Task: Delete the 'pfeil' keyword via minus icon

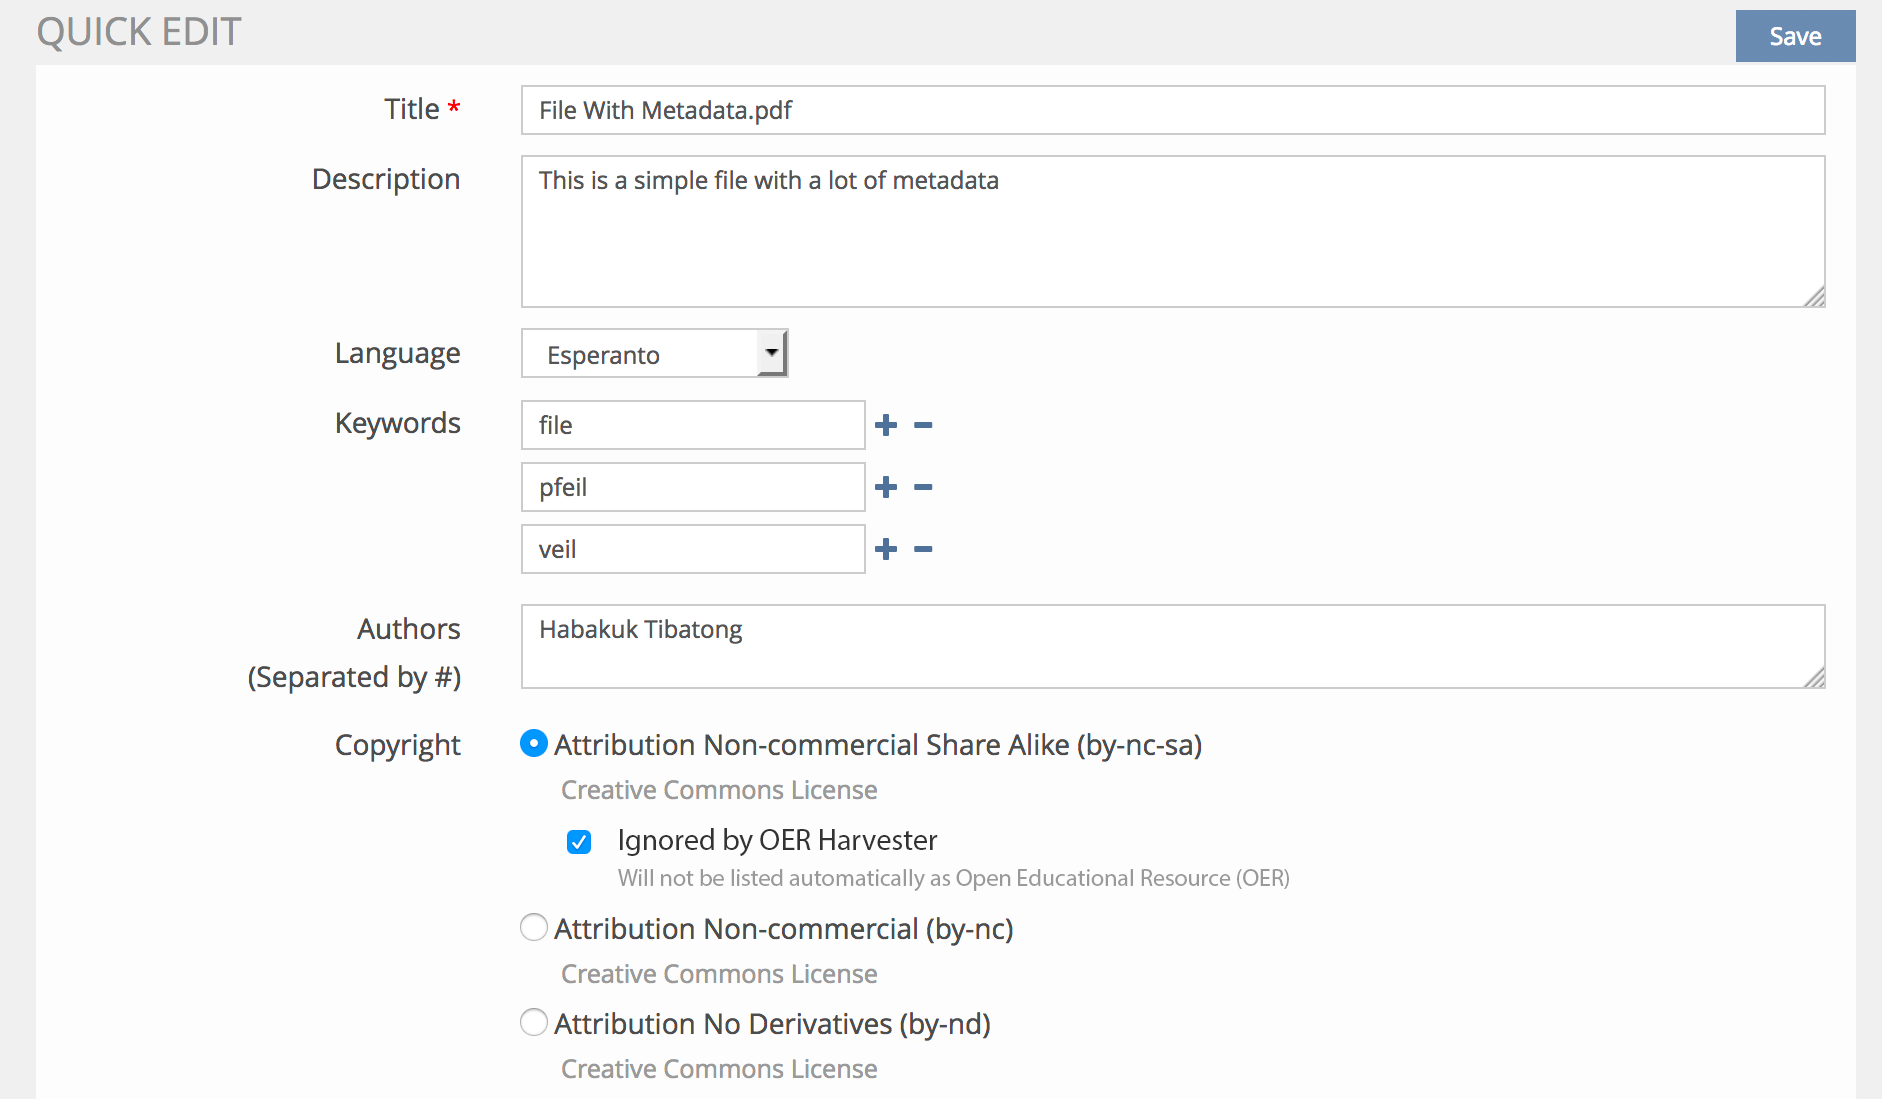Action: tap(923, 487)
